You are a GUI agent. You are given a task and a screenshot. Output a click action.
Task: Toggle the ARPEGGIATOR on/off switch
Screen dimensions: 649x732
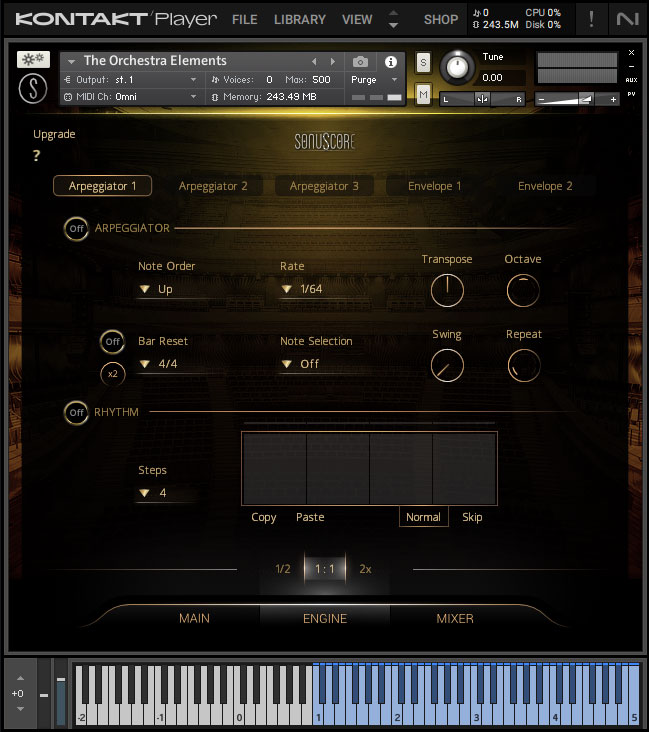(76, 229)
